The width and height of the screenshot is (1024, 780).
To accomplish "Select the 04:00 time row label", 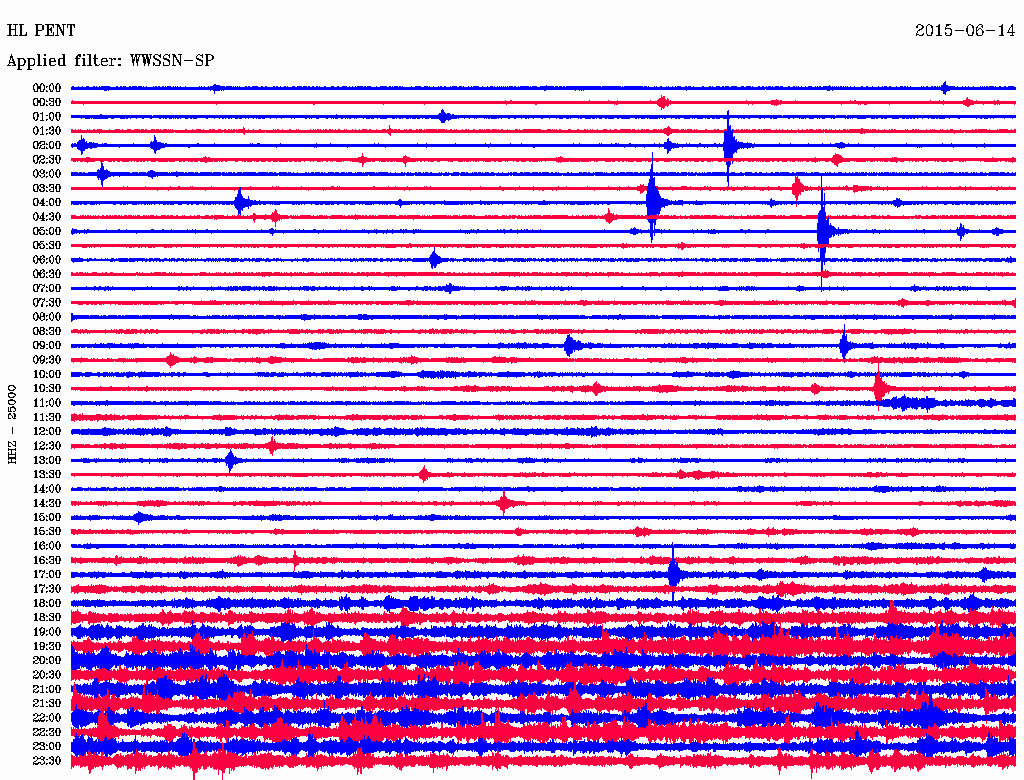I will (46, 203).
